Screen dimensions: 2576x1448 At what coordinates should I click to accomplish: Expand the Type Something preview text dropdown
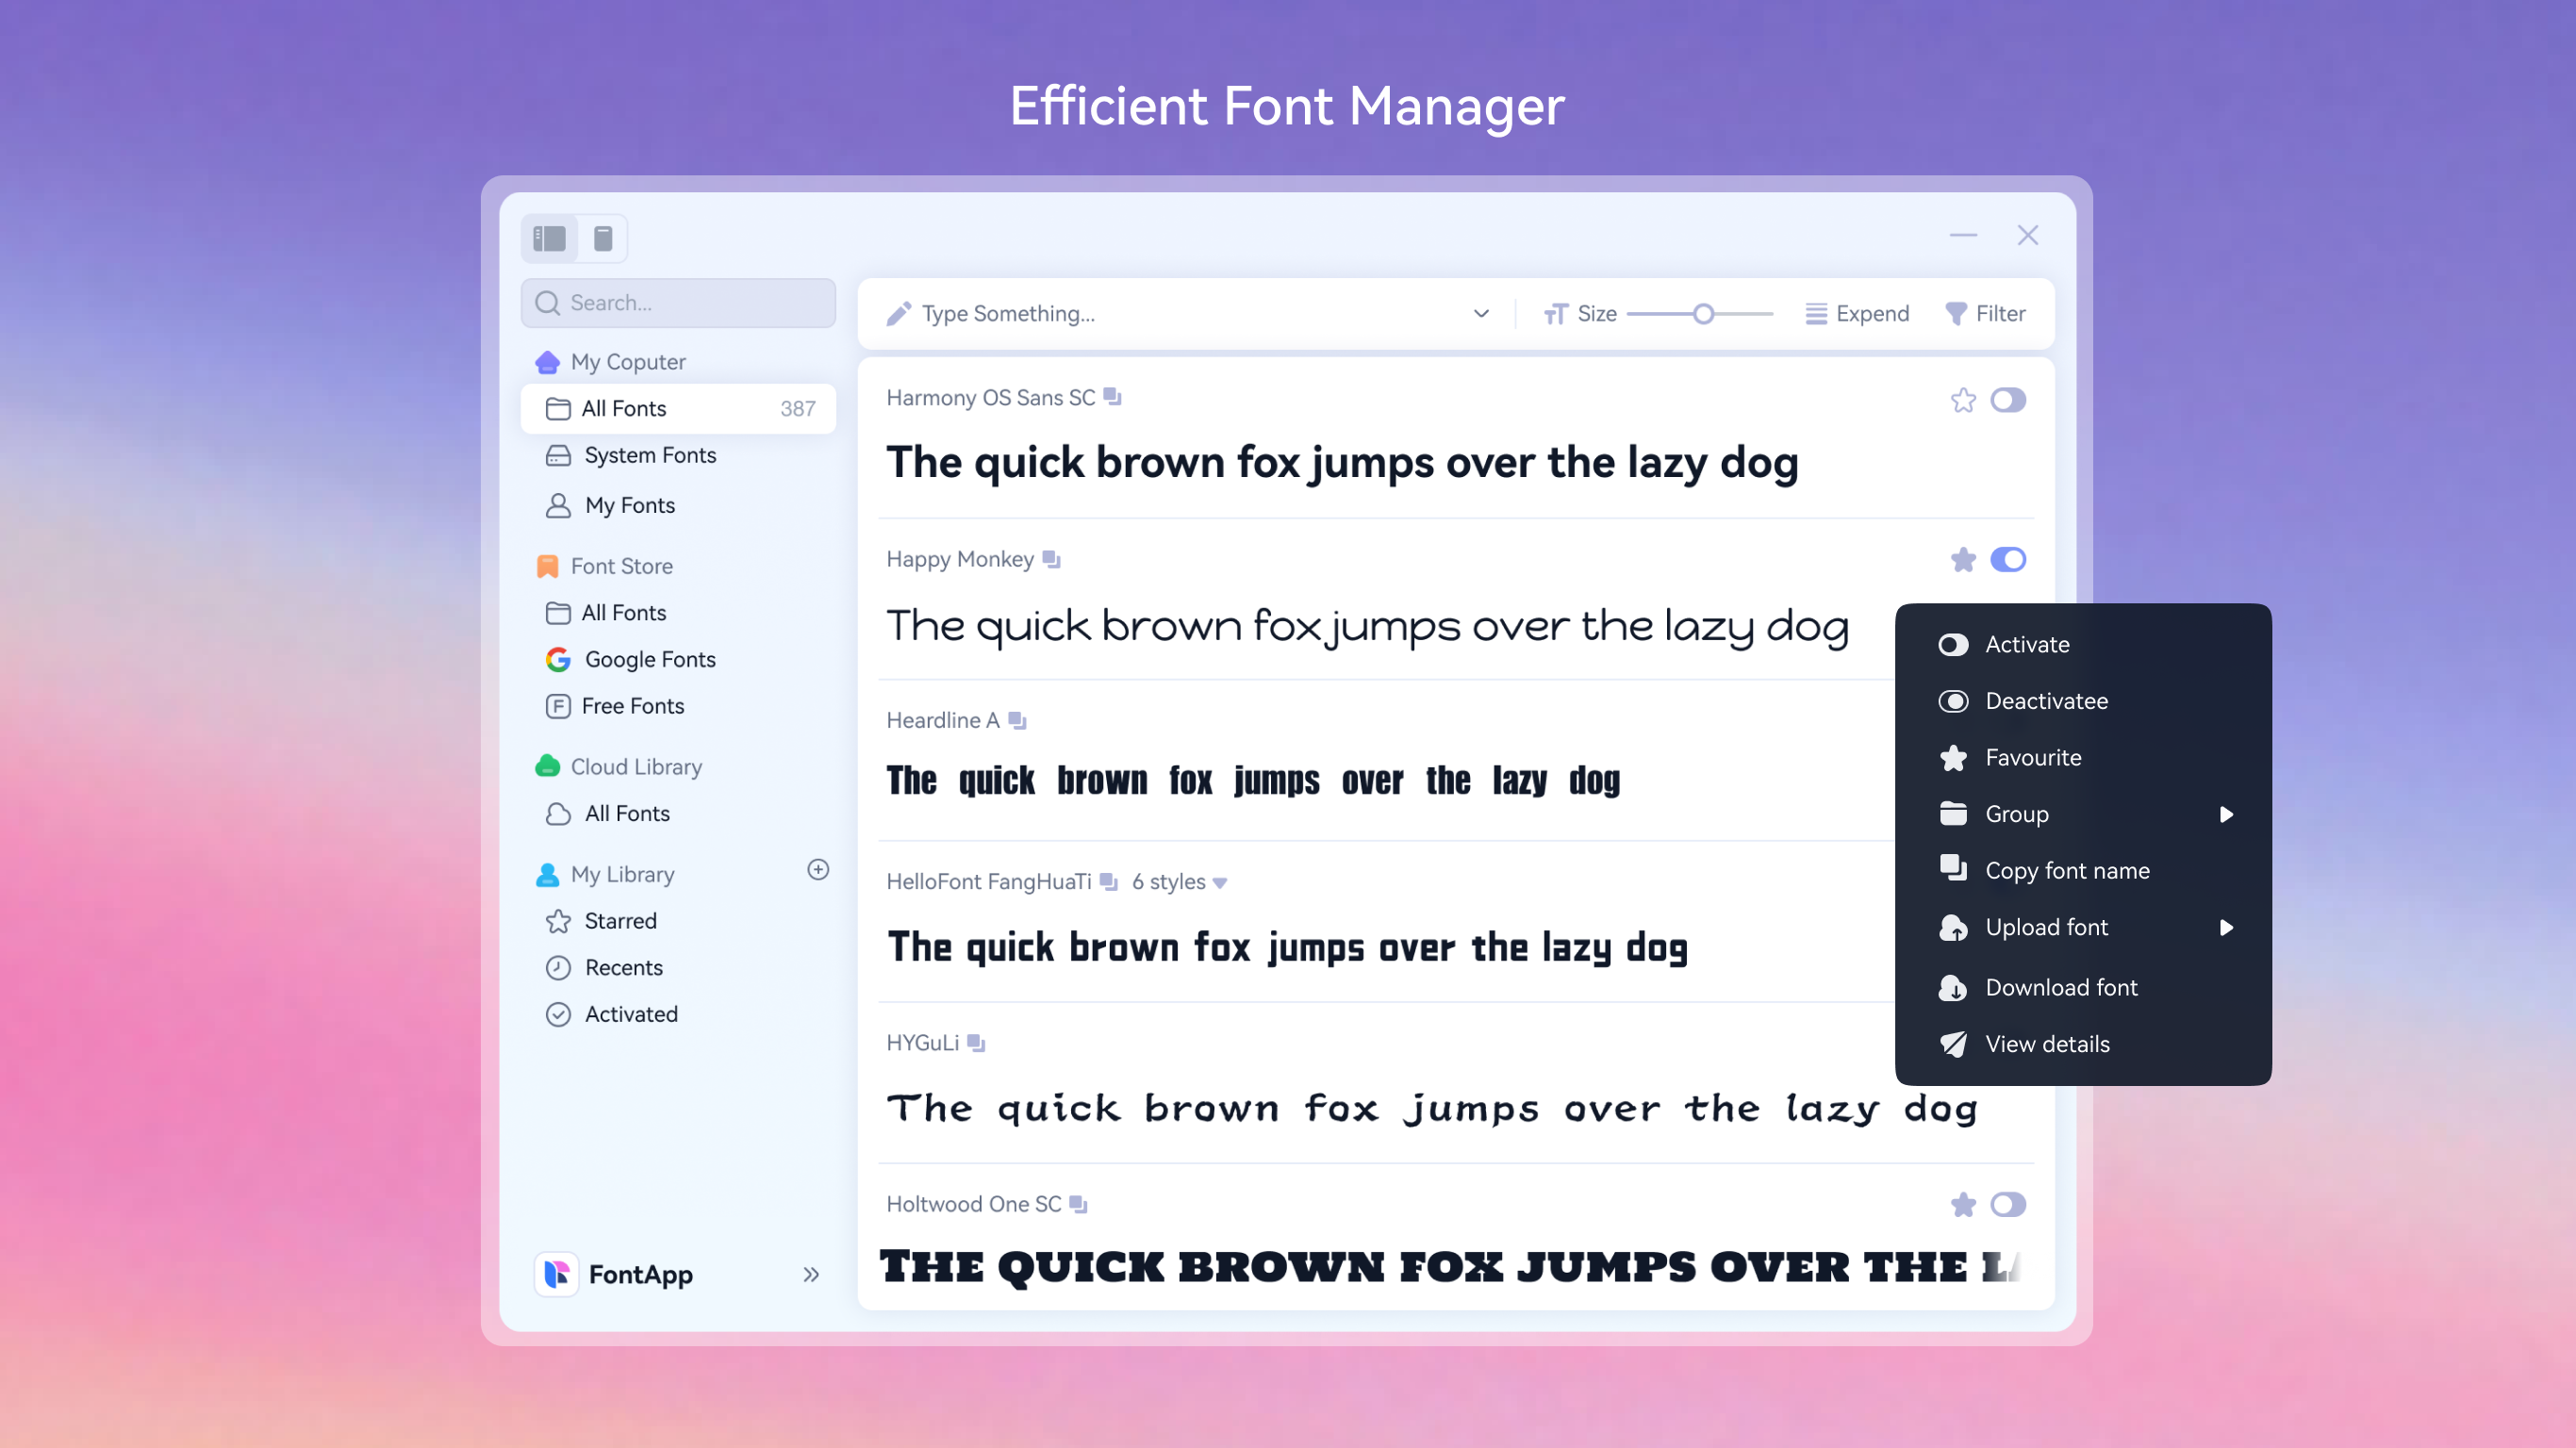[1480, 313]
